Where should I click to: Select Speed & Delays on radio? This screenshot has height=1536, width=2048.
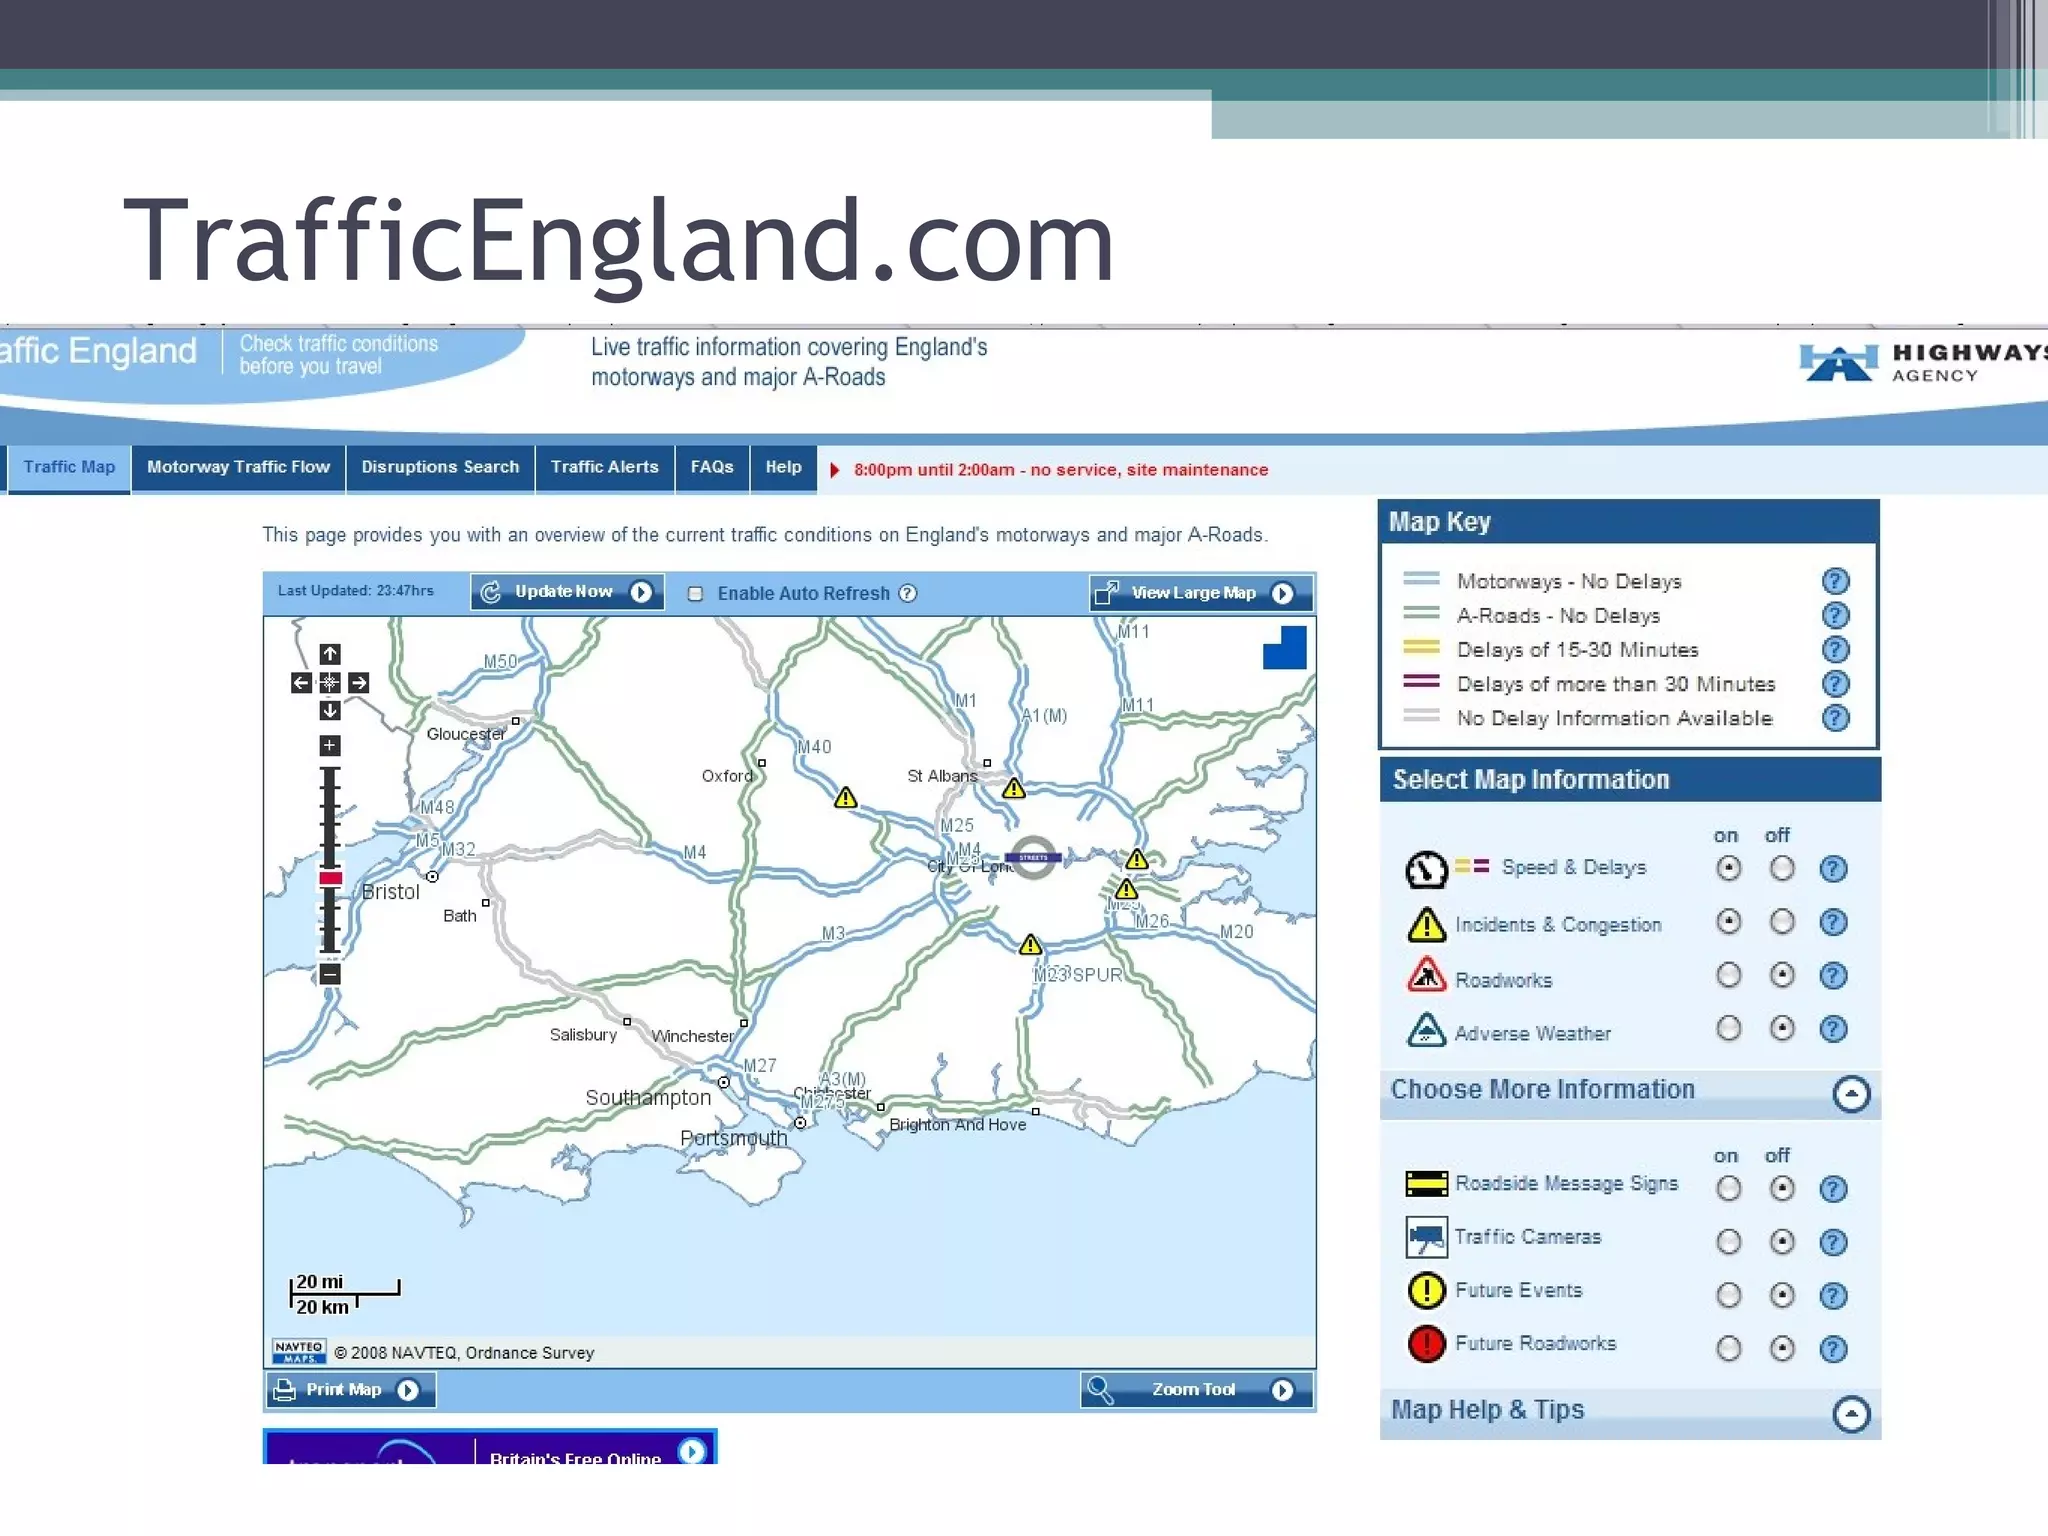point(1729,868)
